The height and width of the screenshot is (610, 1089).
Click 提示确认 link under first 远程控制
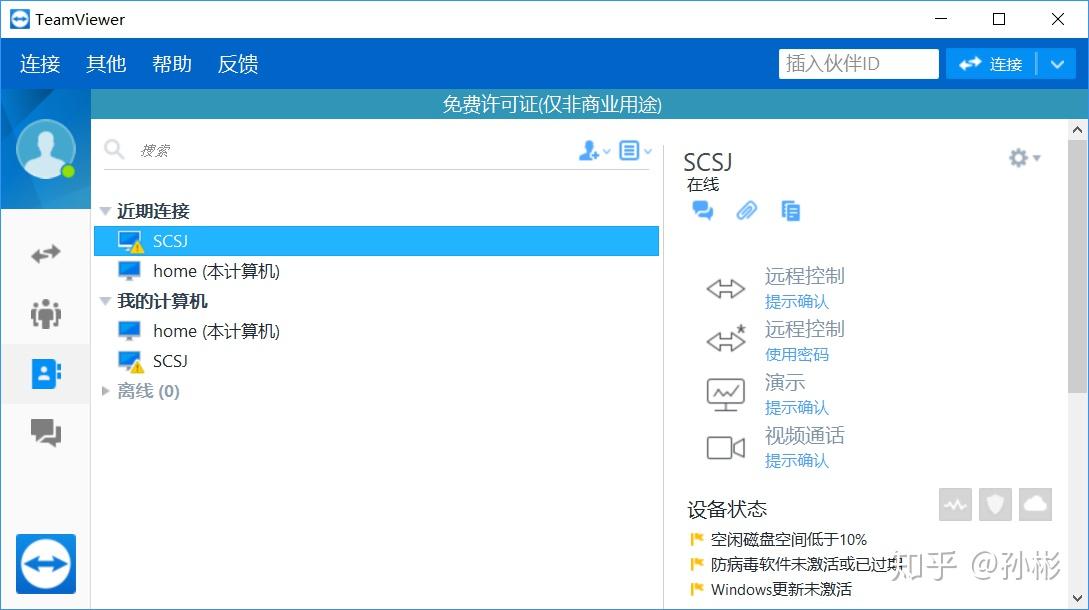(797, 302)
